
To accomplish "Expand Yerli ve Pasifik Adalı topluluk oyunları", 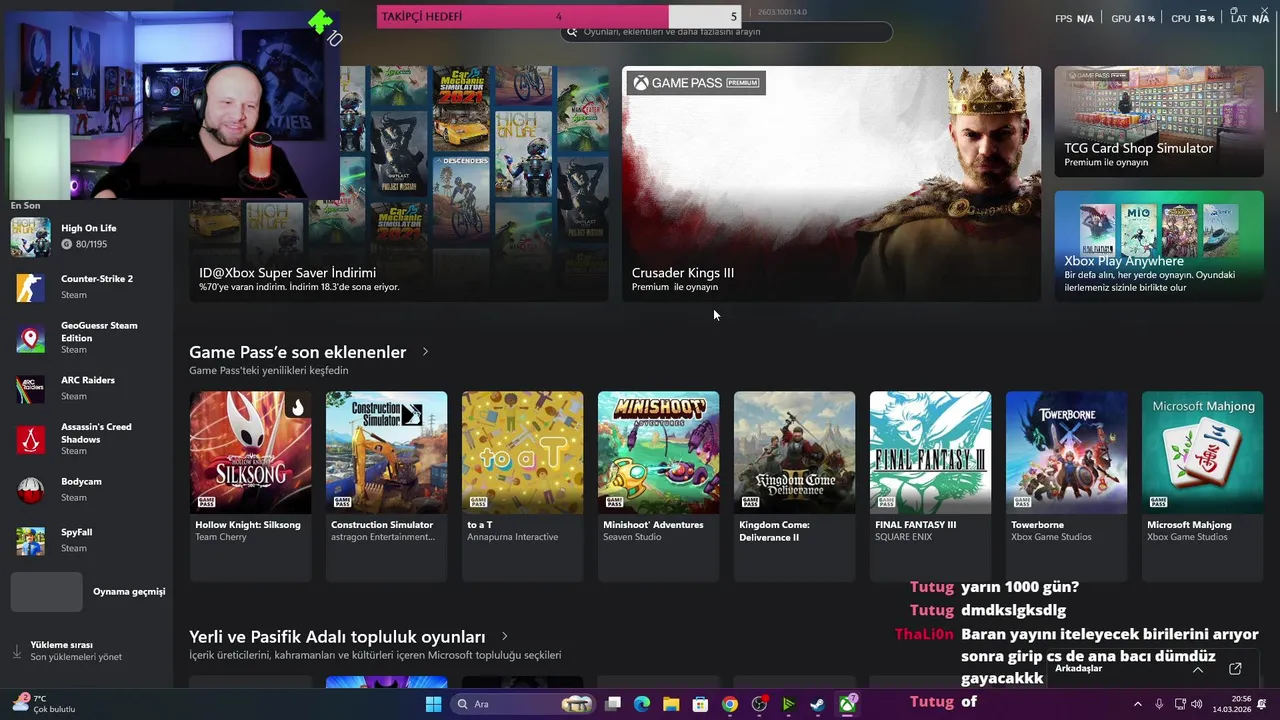I will click(x=504, y=636).
